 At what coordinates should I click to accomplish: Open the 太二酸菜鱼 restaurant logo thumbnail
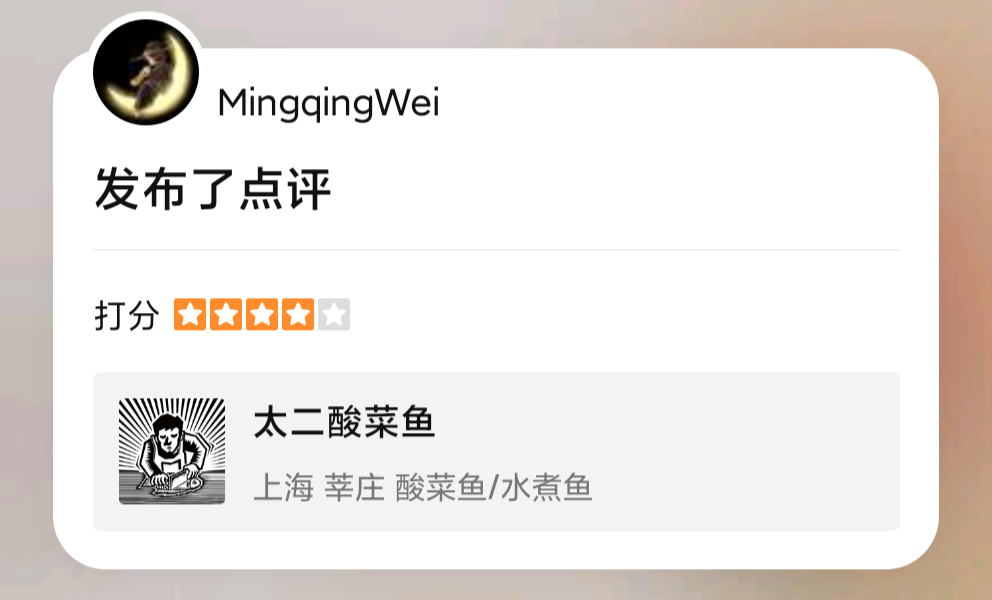[172, 451]
